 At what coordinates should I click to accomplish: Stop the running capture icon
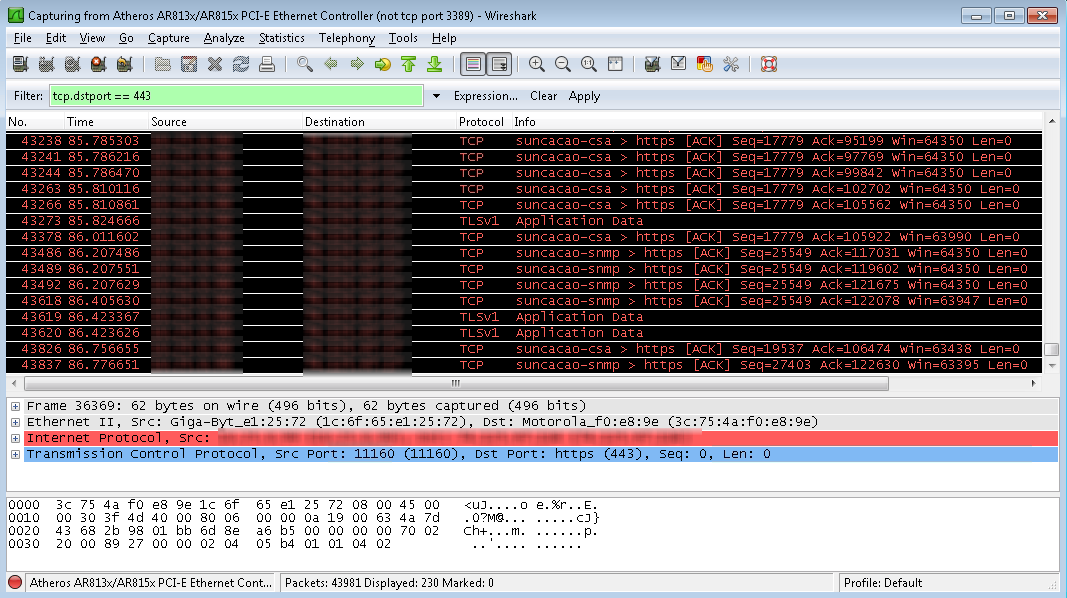(x=98, y=64)
